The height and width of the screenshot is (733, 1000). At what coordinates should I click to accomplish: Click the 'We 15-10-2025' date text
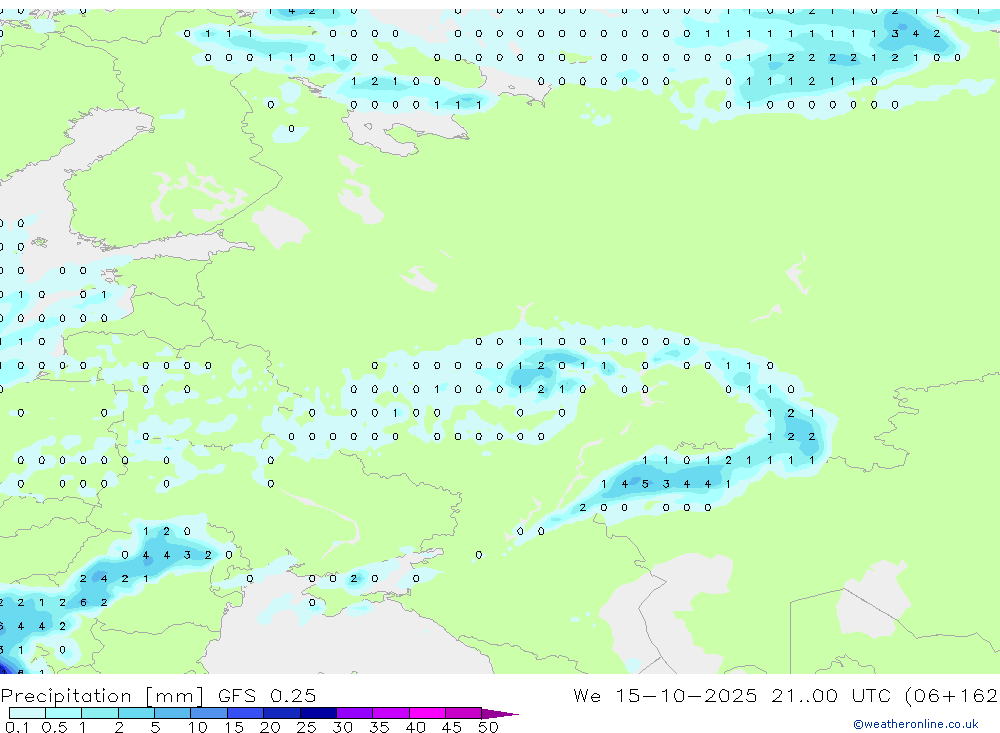665,695
